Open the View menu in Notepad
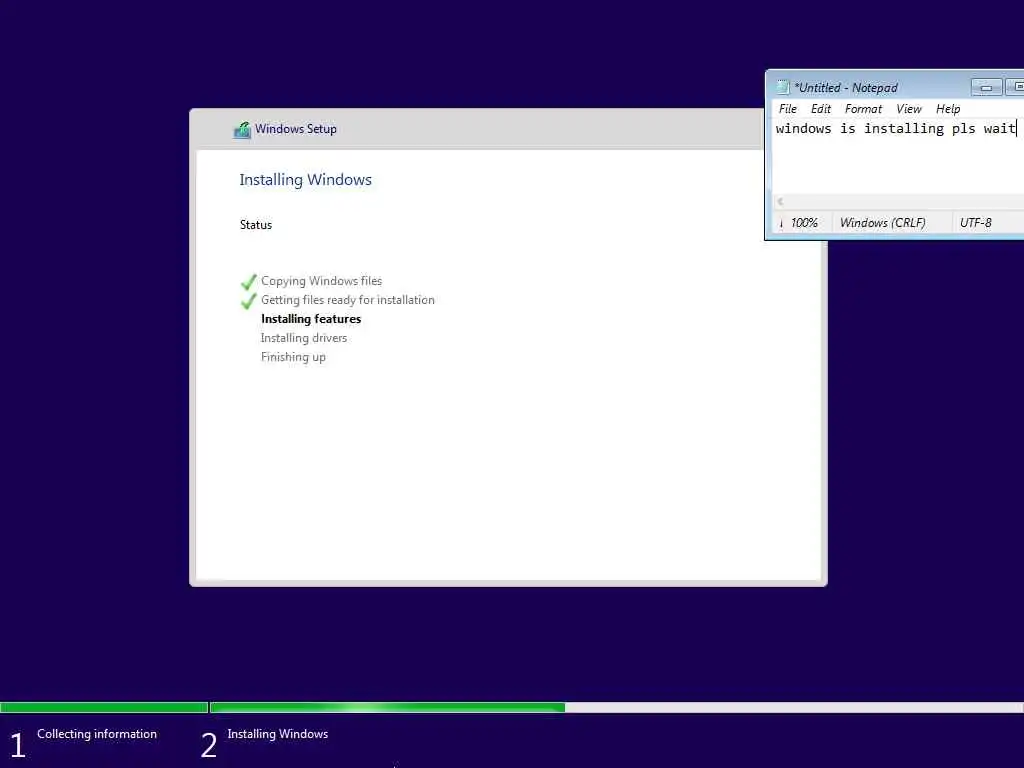This screenshot has width=1024, height=768. pos(909,109)
